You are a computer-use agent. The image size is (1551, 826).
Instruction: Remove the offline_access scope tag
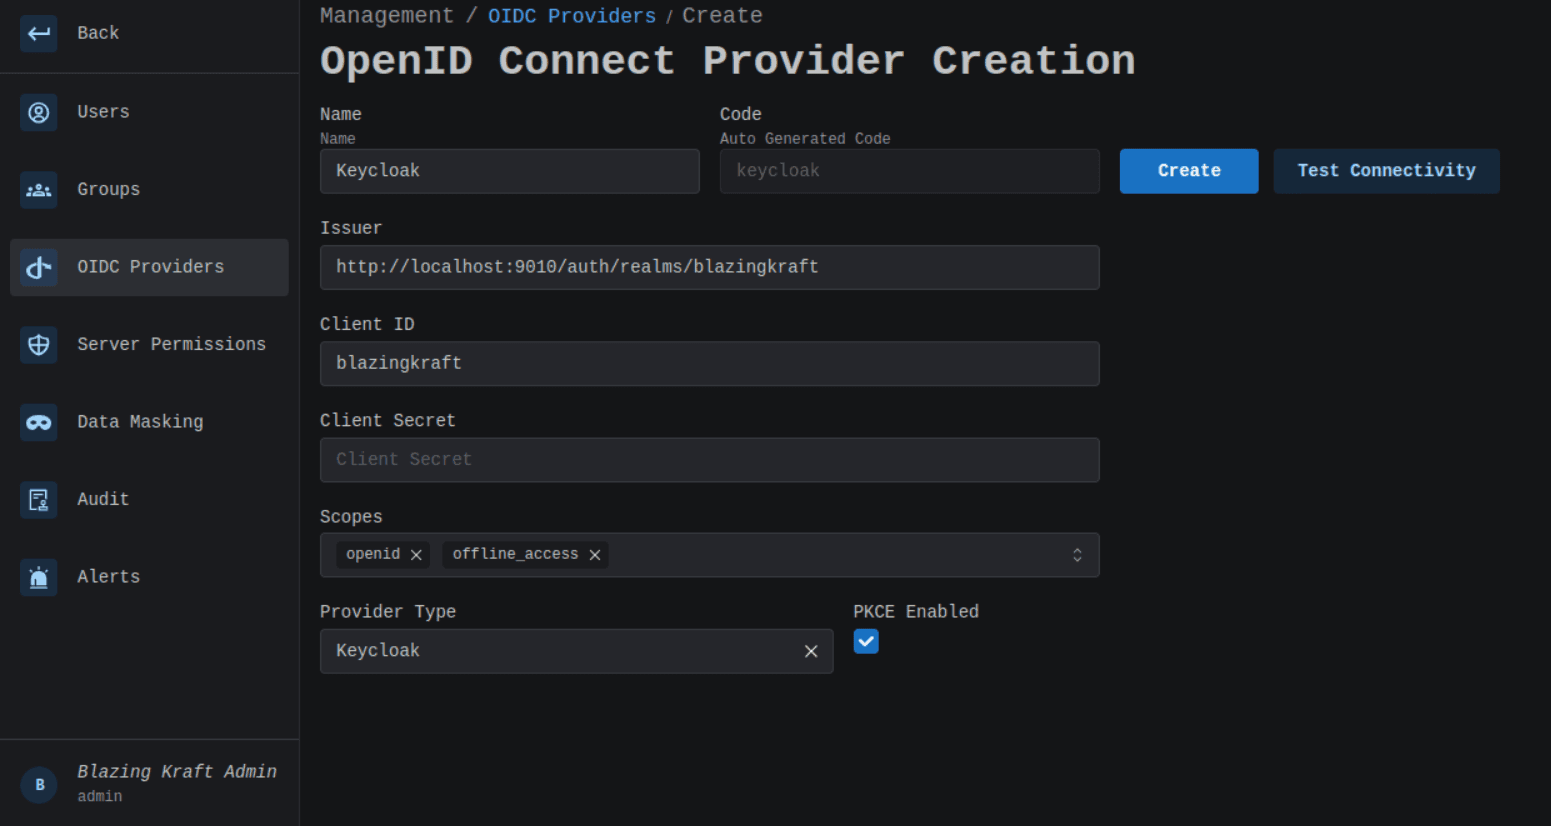pyautogui.click(x=595, y=555)
